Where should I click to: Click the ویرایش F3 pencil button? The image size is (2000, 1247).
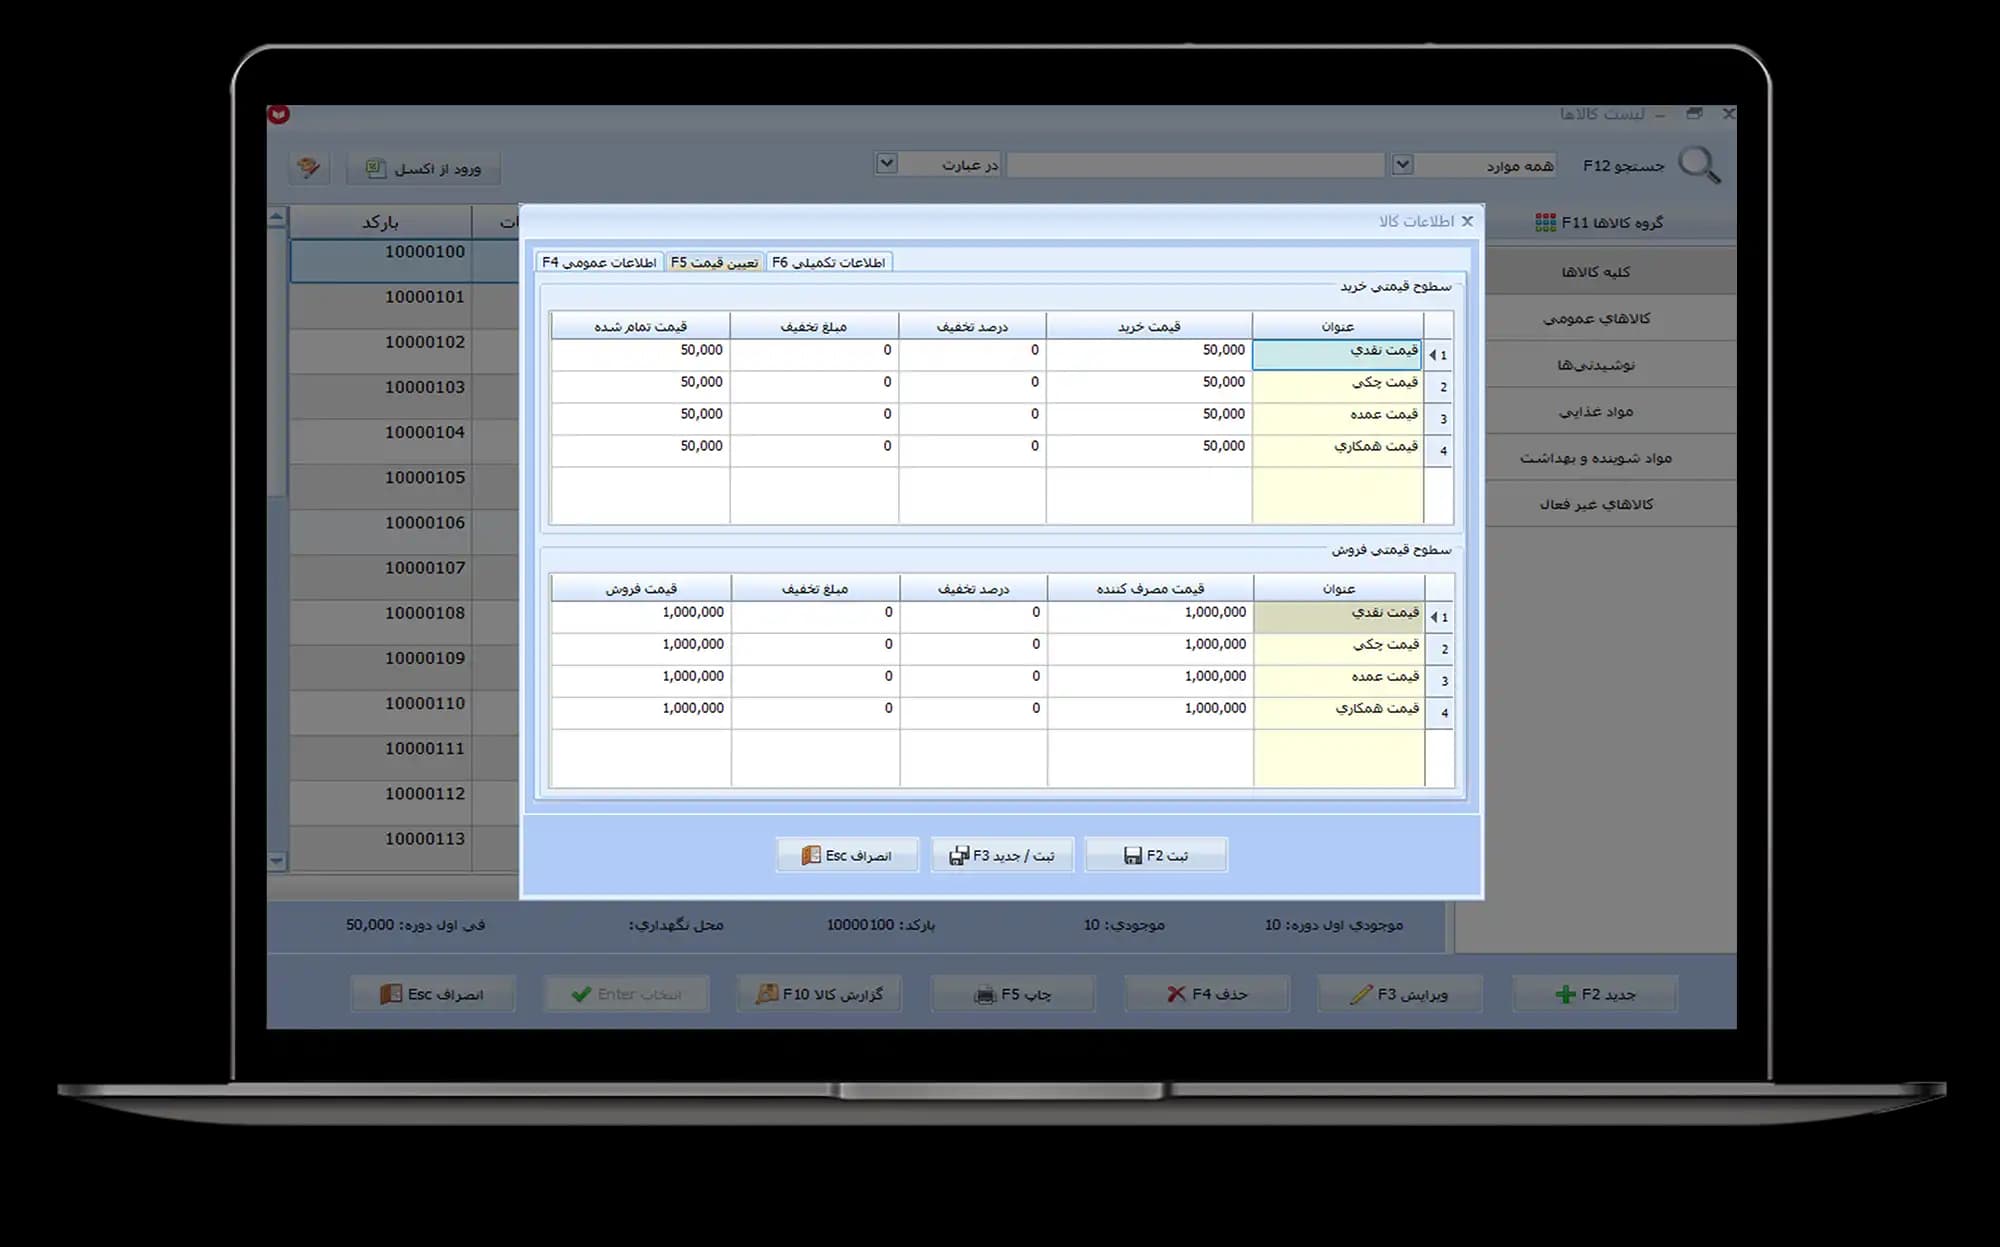coord(1400,994)
